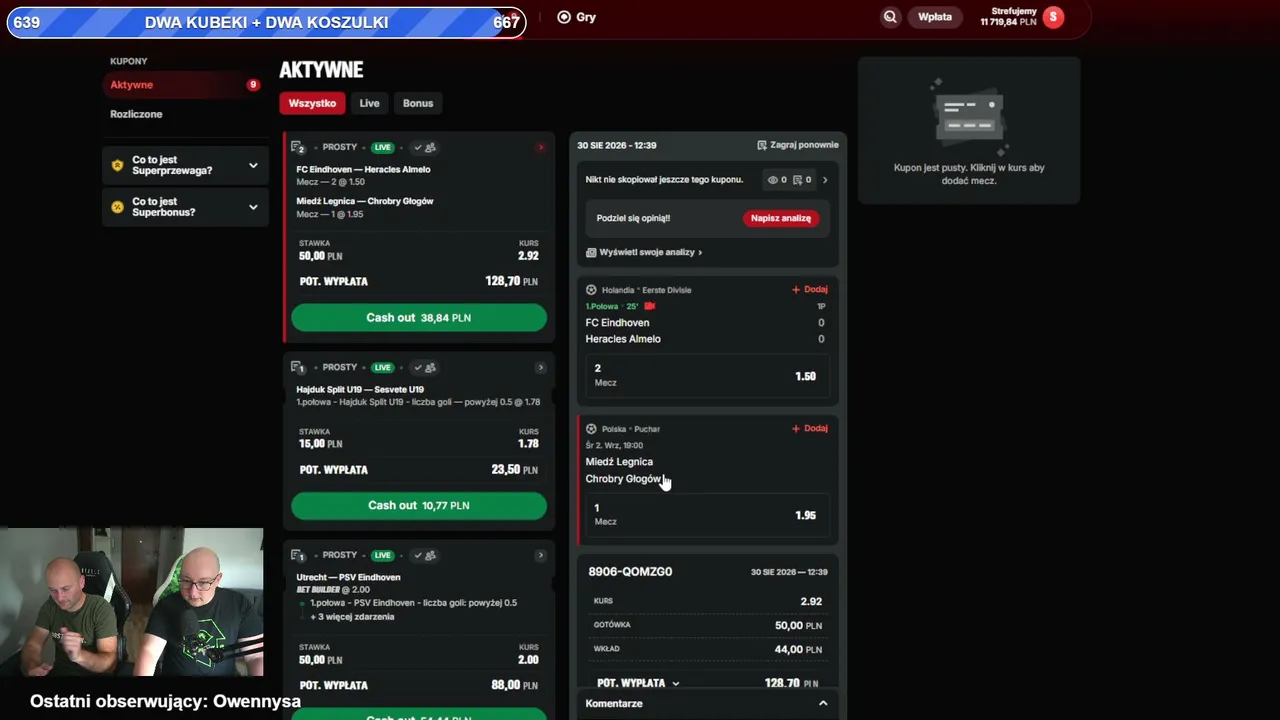Open the red user avatar menu
The image size is (1280, 720).
1052,17
